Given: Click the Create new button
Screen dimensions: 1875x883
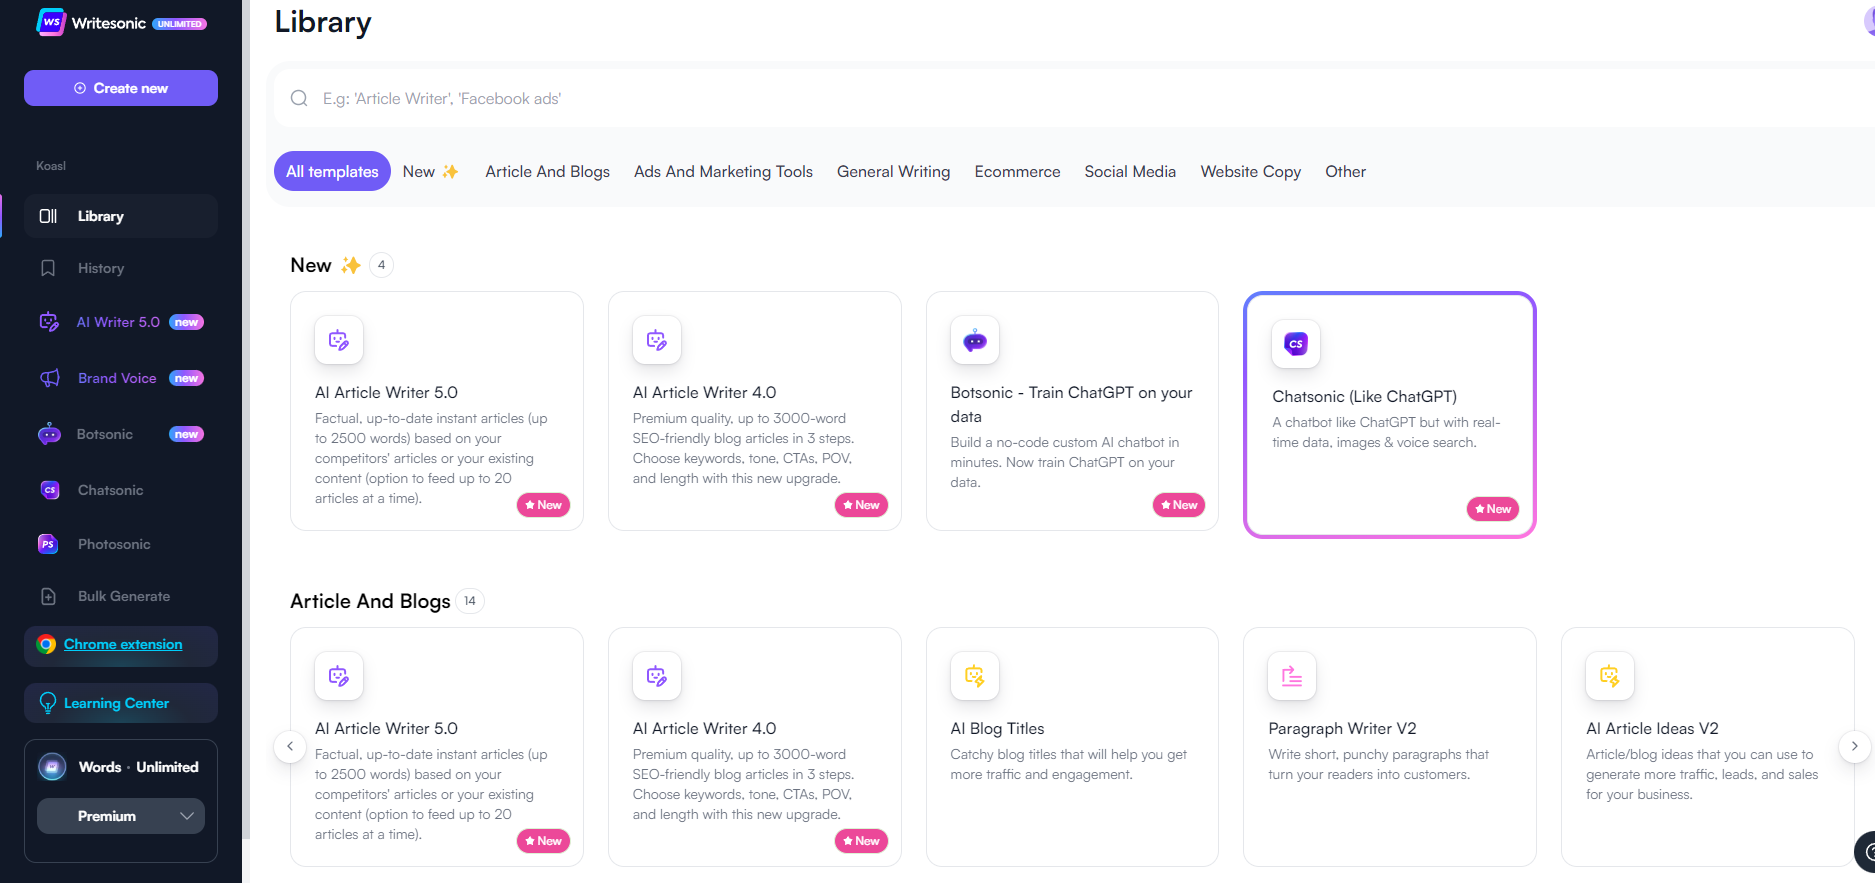Looking at the screenshot, I should 121,88.
